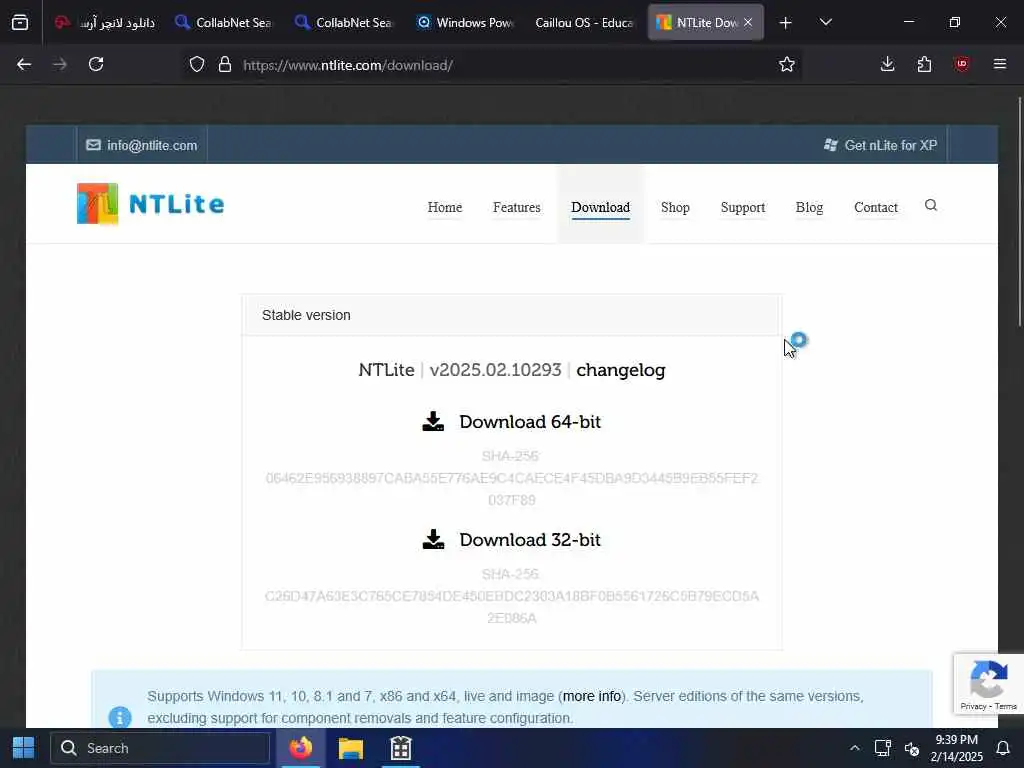The width and height of the screenshot is (1024, 768).
Task: Switch to the second CollabNet Search tab
Action: pyautogui.click(x=344, y=22)
